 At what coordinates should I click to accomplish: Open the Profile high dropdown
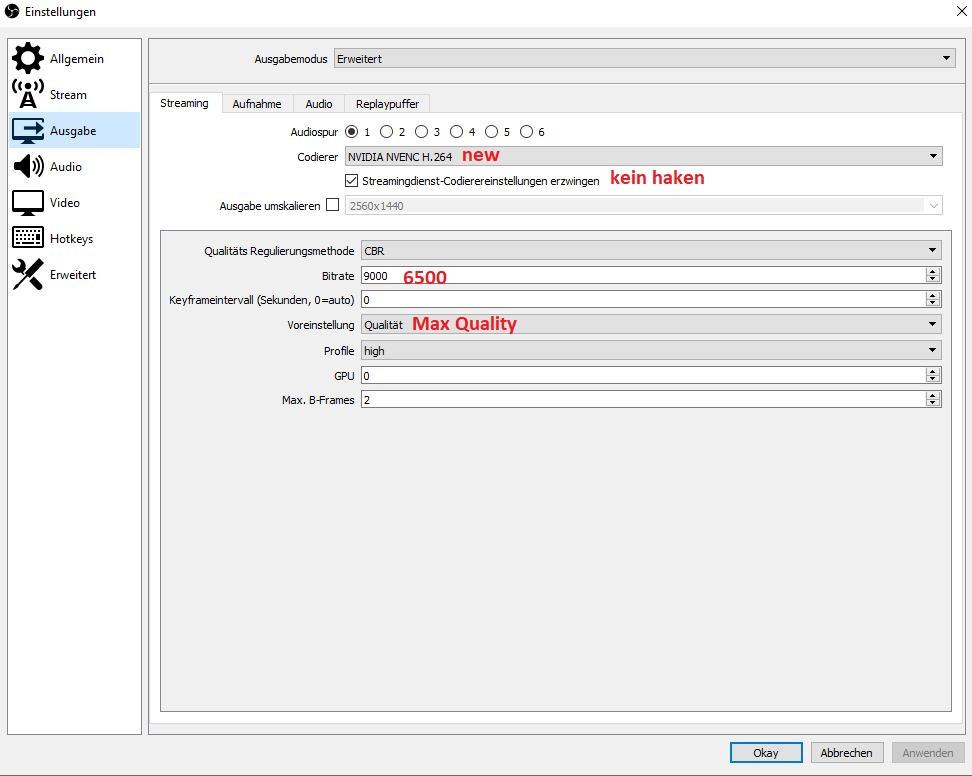point(651,350)
